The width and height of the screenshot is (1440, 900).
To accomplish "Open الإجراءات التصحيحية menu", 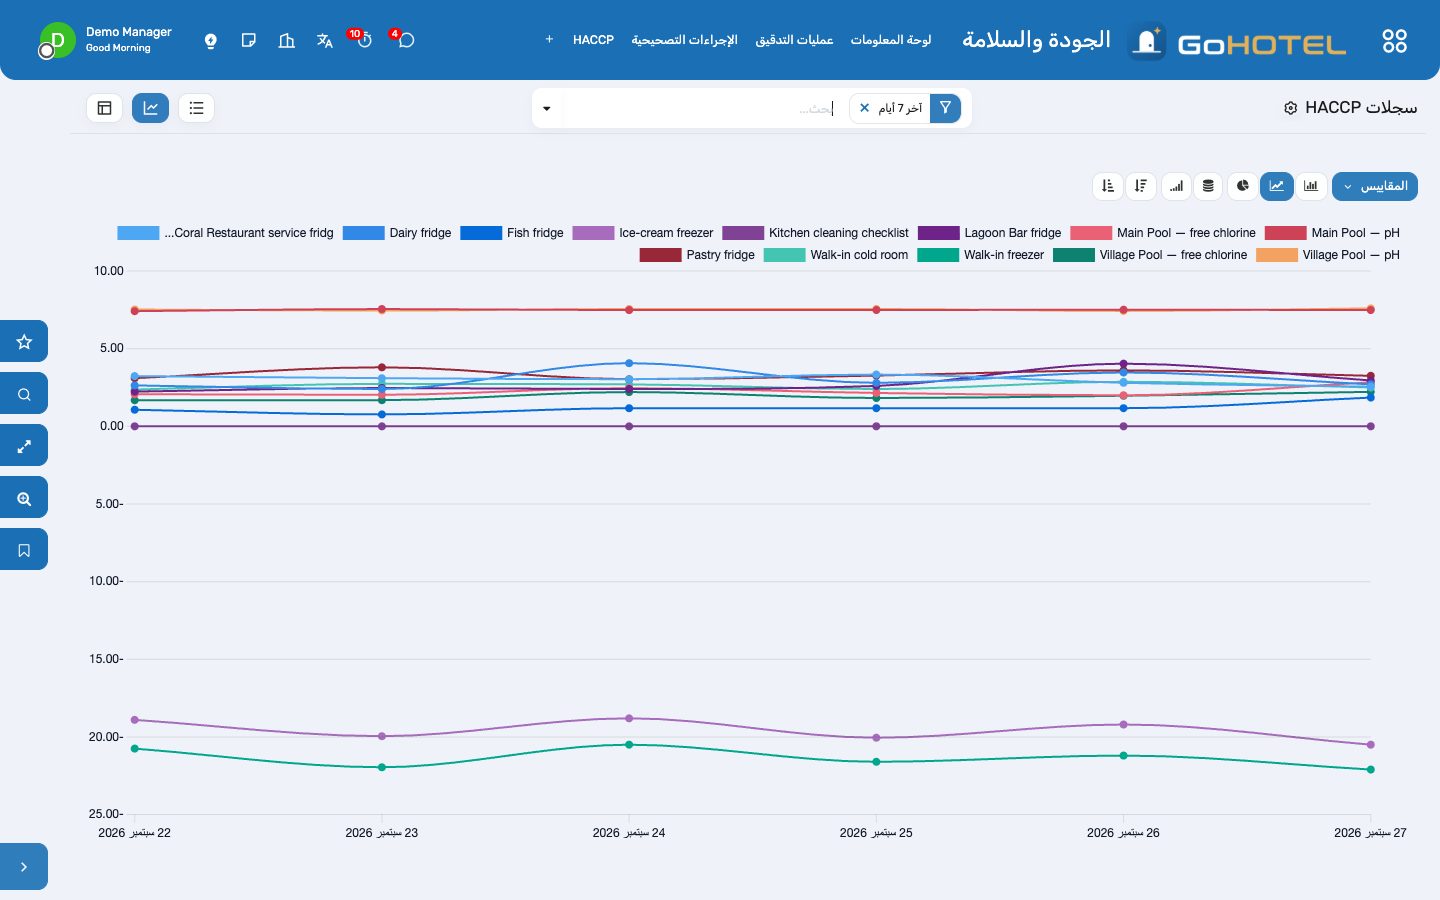I will pos(684,40).
